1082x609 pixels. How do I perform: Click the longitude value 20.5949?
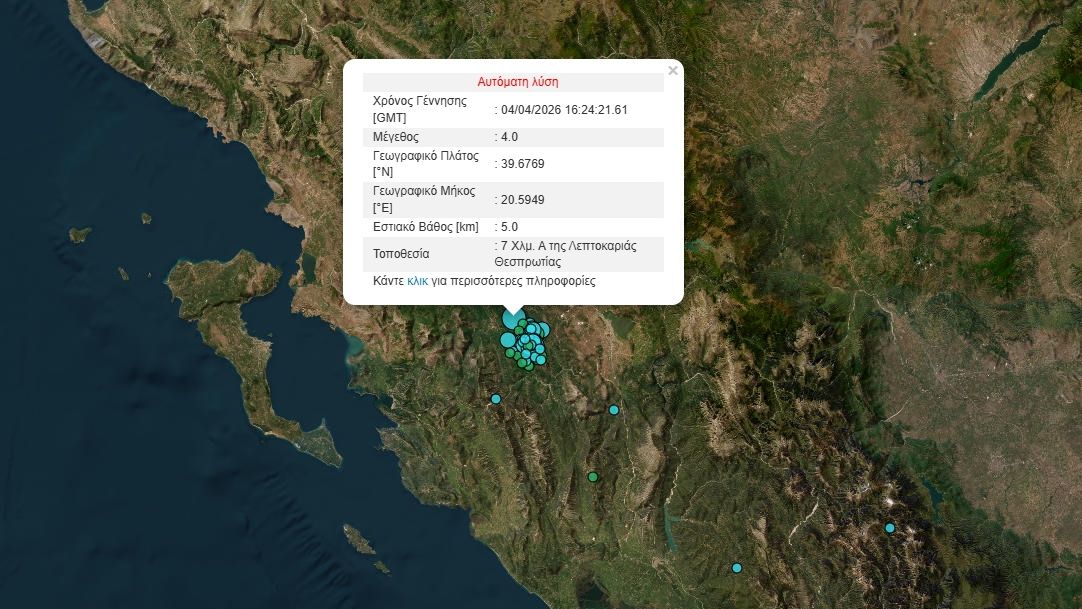click(x=523, y=200)
